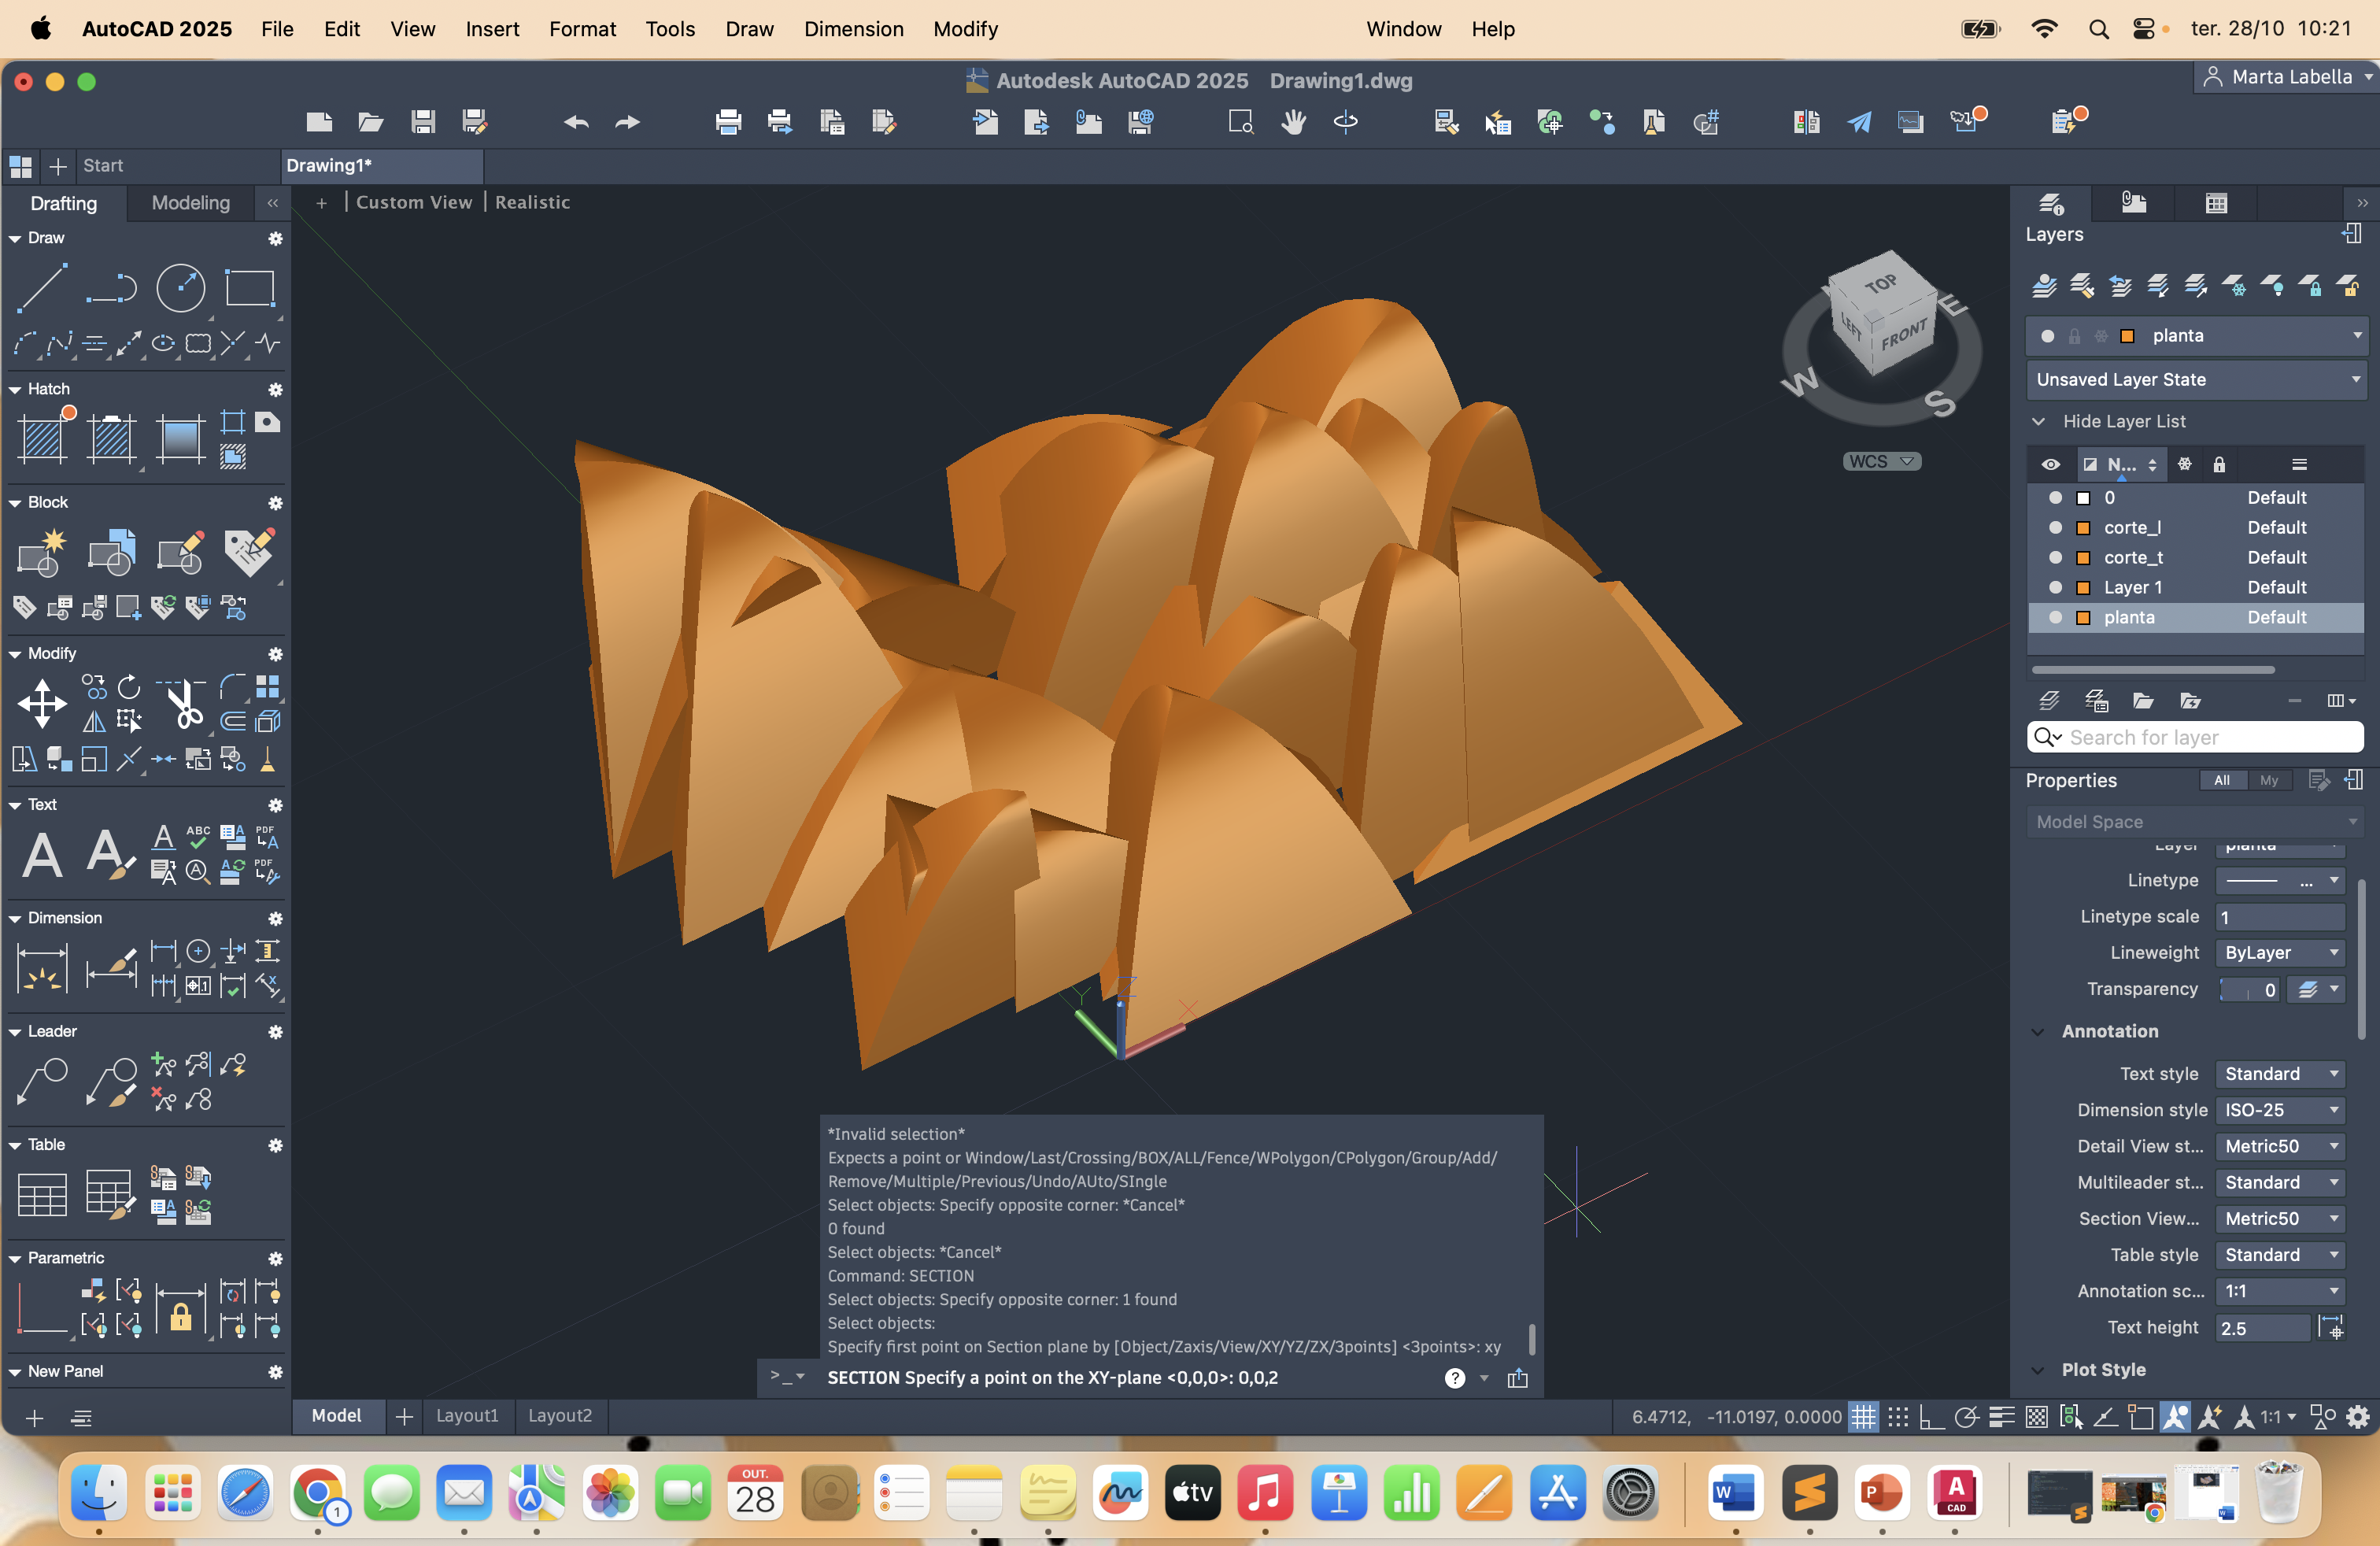Select the Multiline Text tool
The image size is (2380, 1546).
[42, 855]
